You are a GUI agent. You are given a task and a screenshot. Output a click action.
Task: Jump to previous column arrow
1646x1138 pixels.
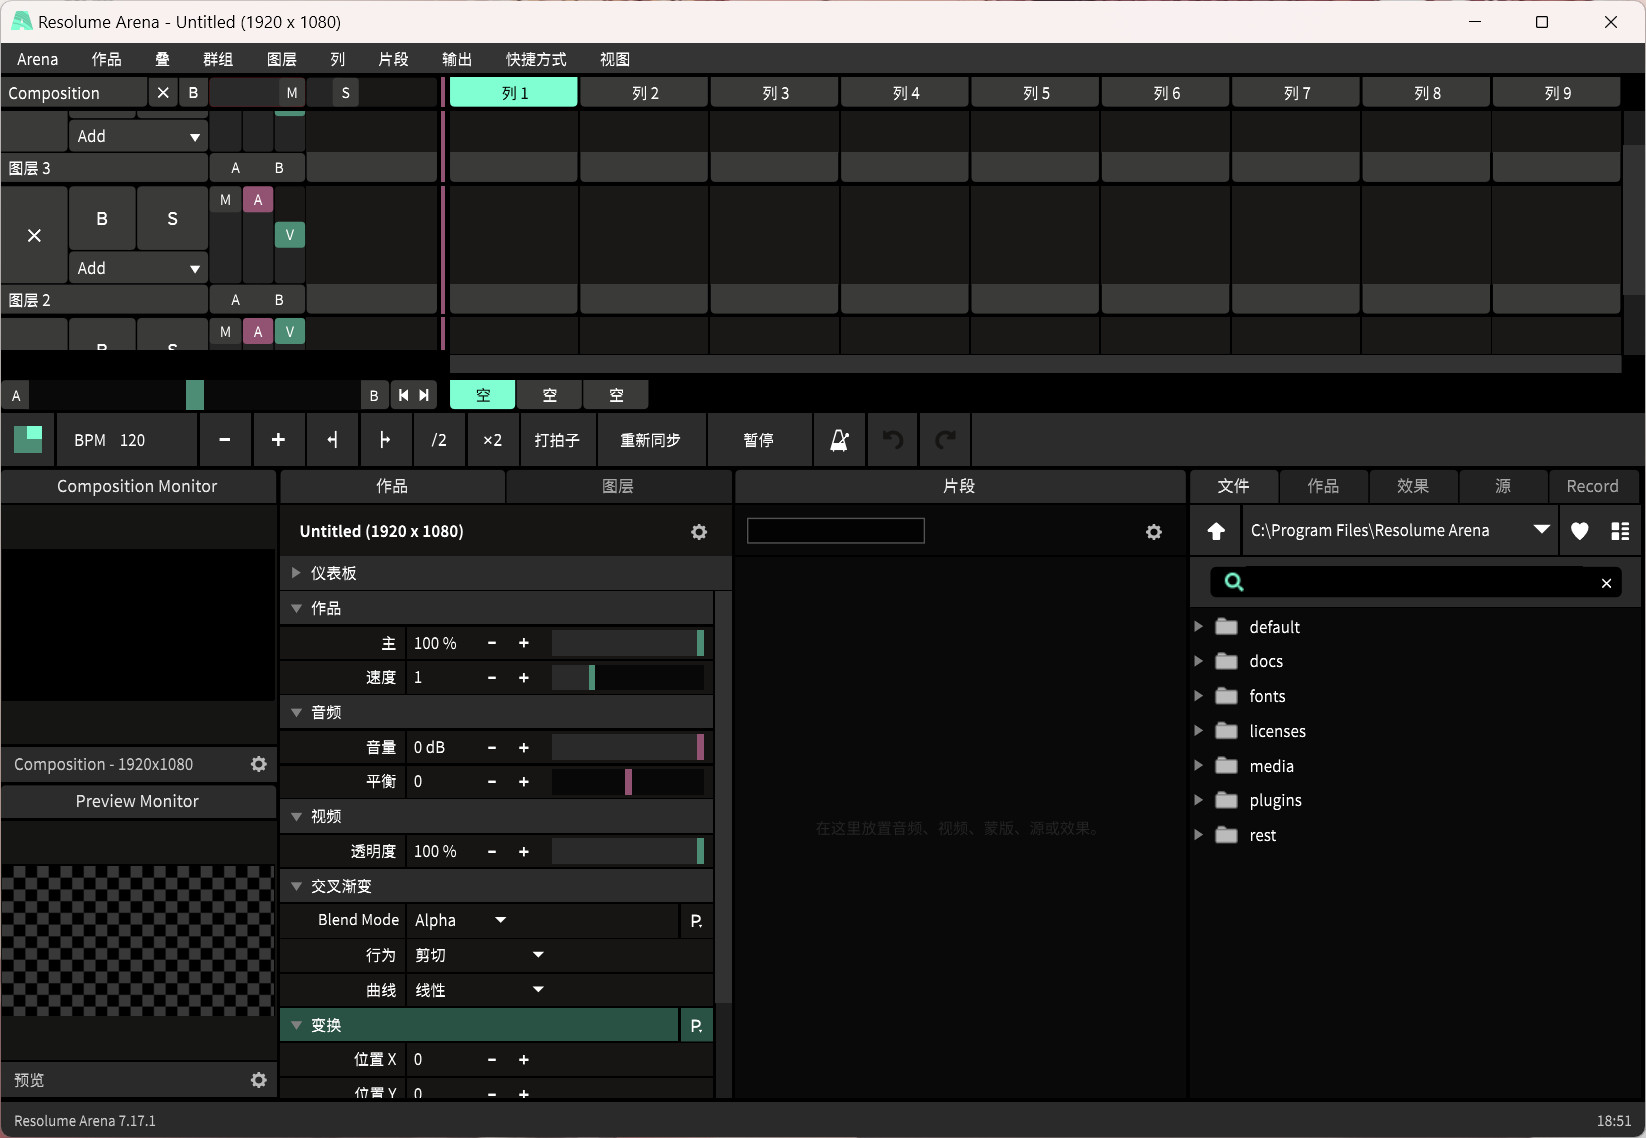403,395
